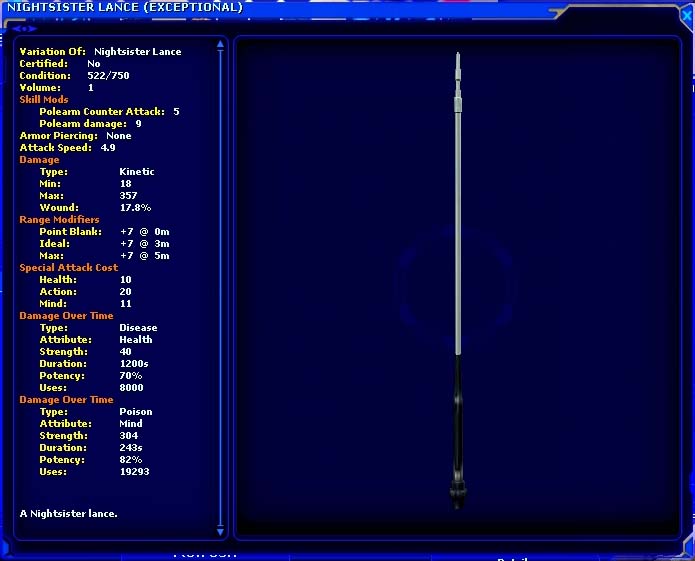Click the Disease duration 1200s
The height and width of the screenshot is (561, 695).
point(134,363)
